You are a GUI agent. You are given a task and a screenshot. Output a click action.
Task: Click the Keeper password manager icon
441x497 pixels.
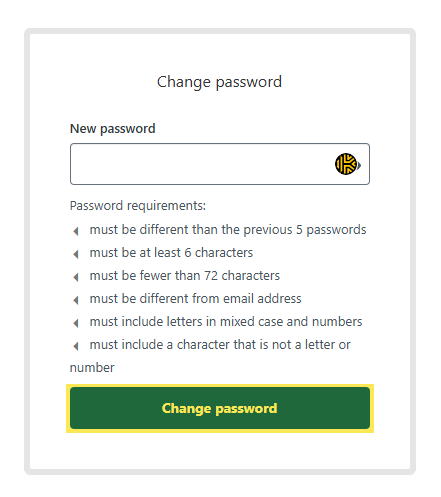pyautogui.click(x=346, y=164)
